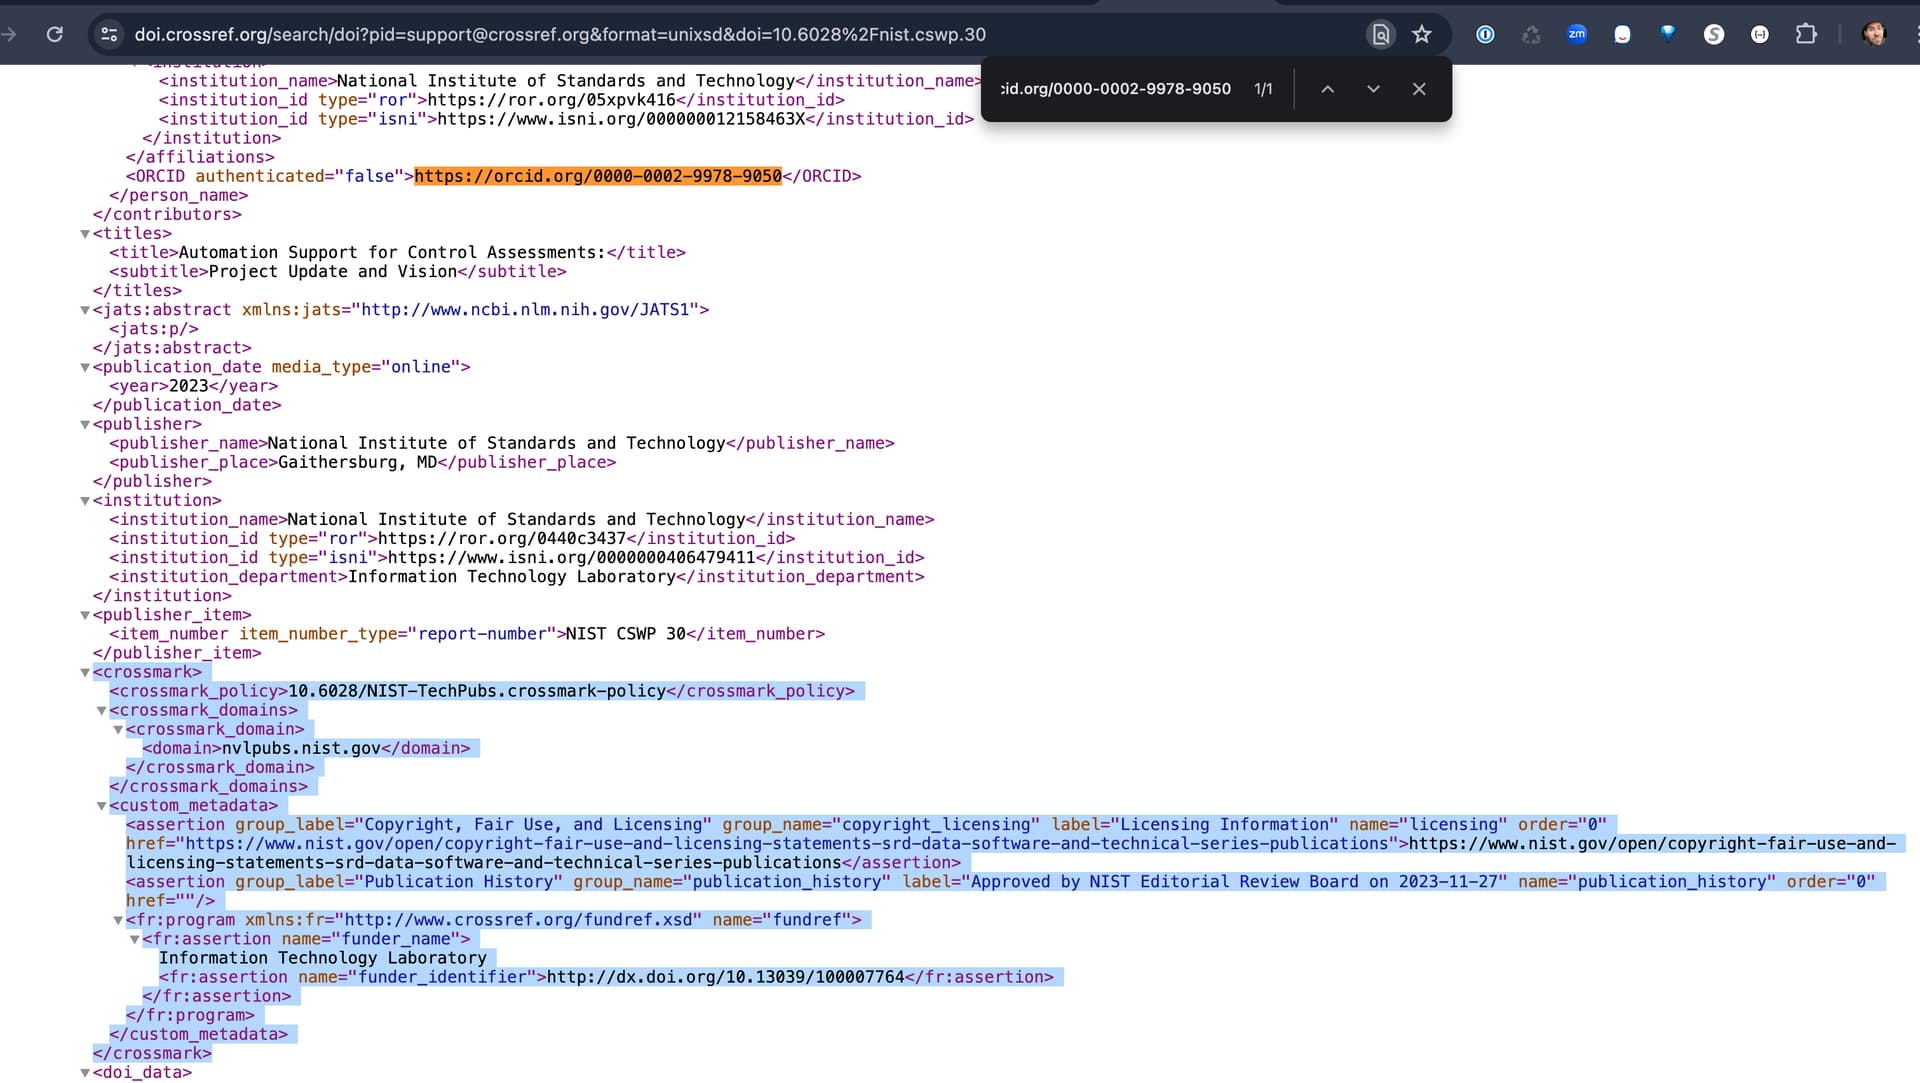Expand or collapse the doi_data node
This screenshot has width=1920, height=1083.
85,1073
